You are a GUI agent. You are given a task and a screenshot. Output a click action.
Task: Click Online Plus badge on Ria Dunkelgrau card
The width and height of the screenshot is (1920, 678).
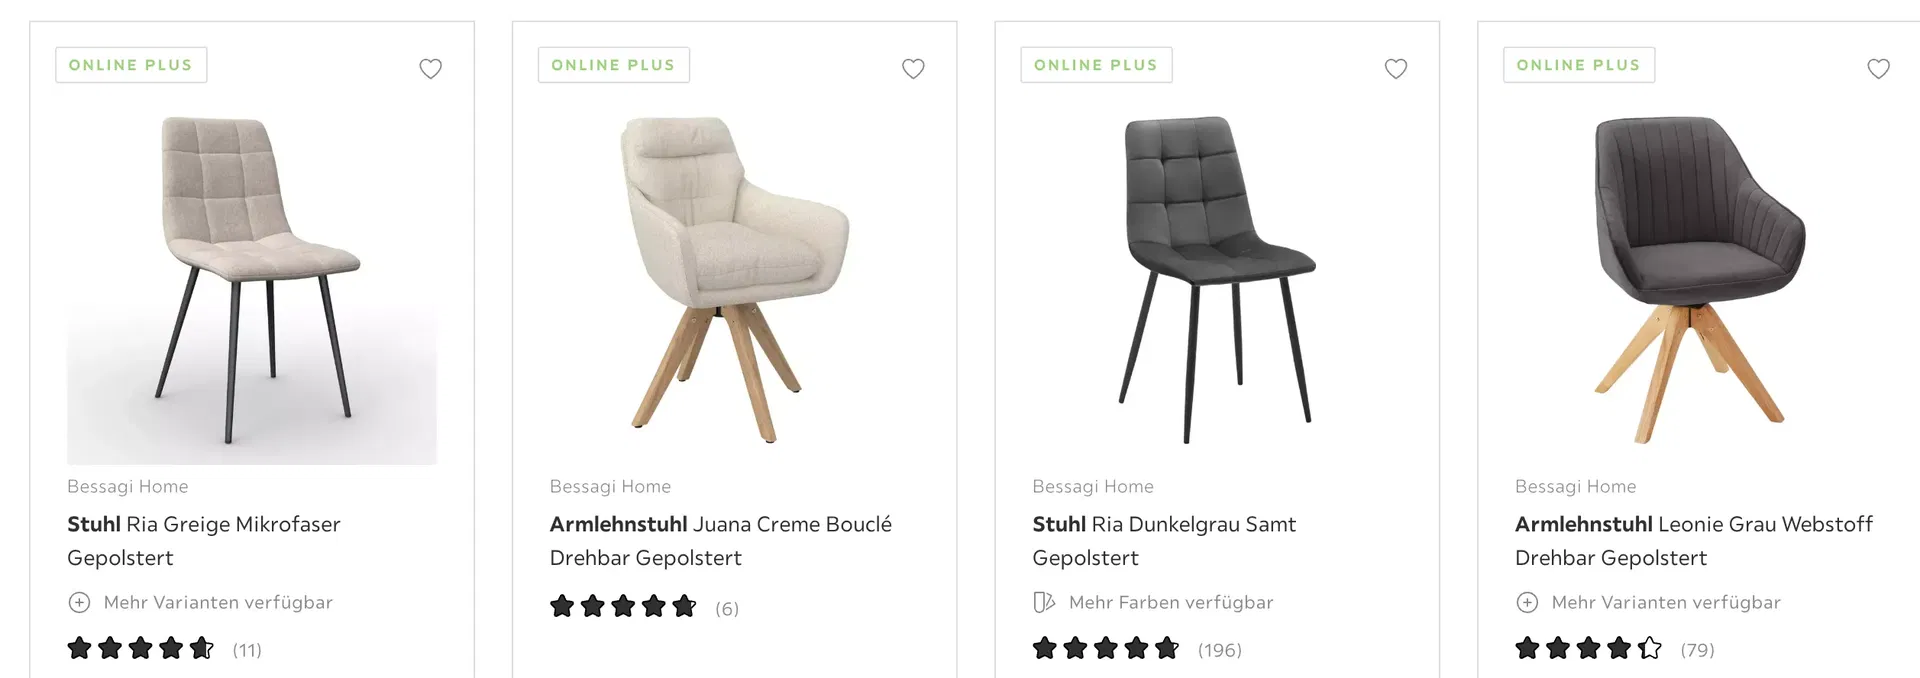point(1096,65)
